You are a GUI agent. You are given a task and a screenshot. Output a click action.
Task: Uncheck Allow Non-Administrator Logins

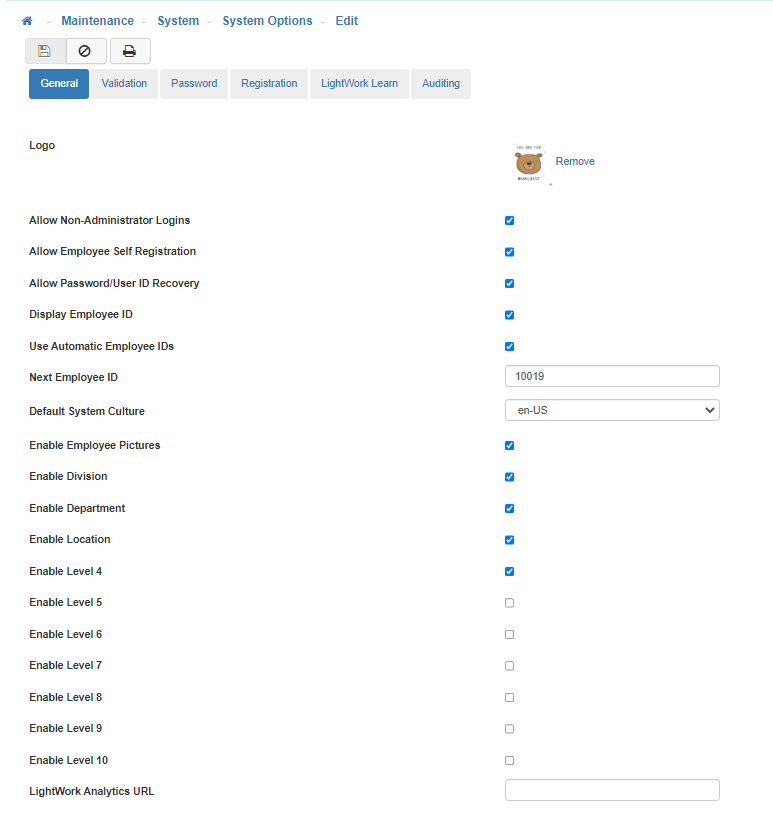pyautogui.click(x=509, y=220)
